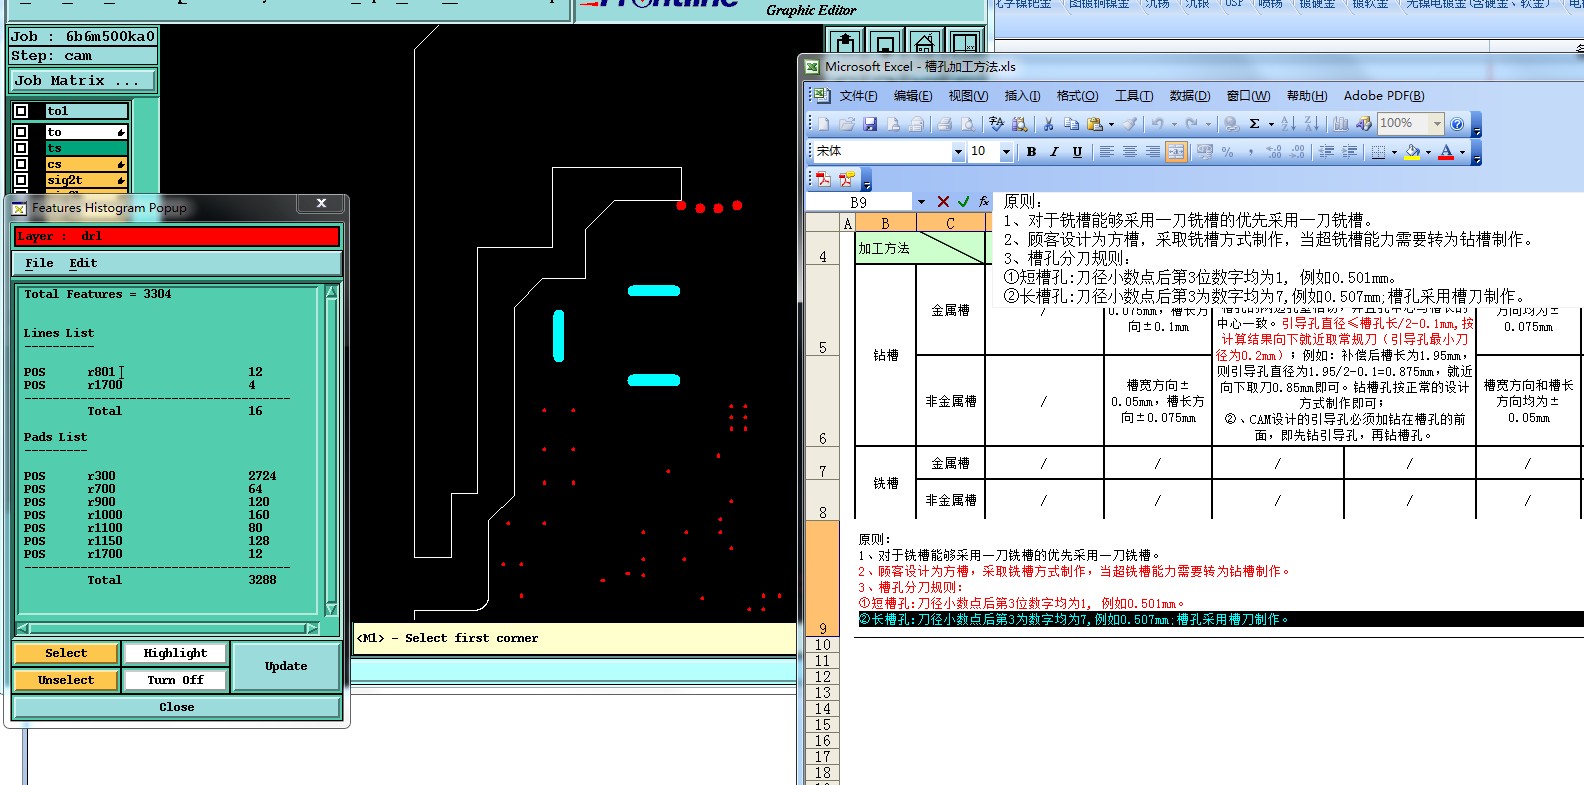Screen dimensions: 1584x785
Task: Toggle the cs layer checkbox
Action: click(x=21, y=164)
